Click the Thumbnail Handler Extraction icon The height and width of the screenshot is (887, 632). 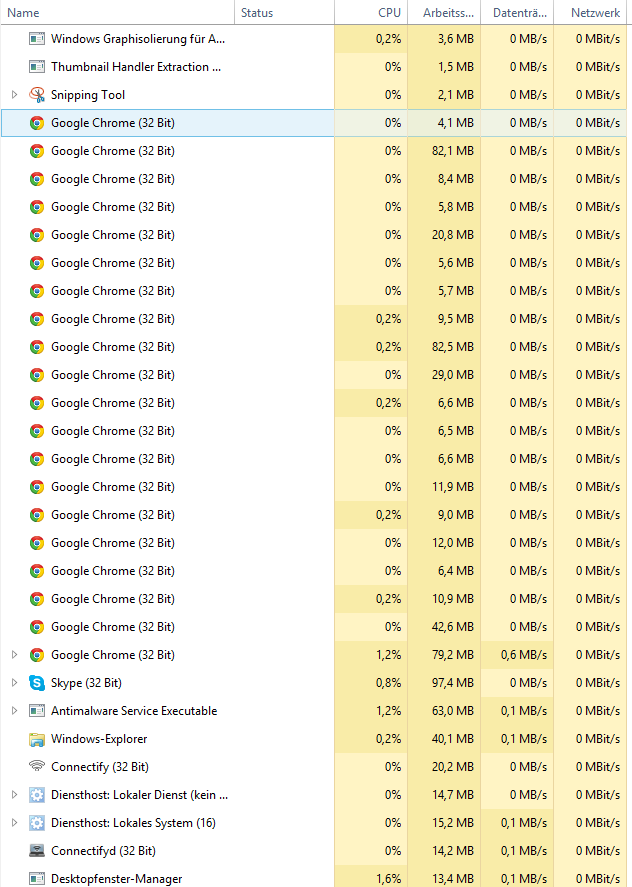(37, 67)
